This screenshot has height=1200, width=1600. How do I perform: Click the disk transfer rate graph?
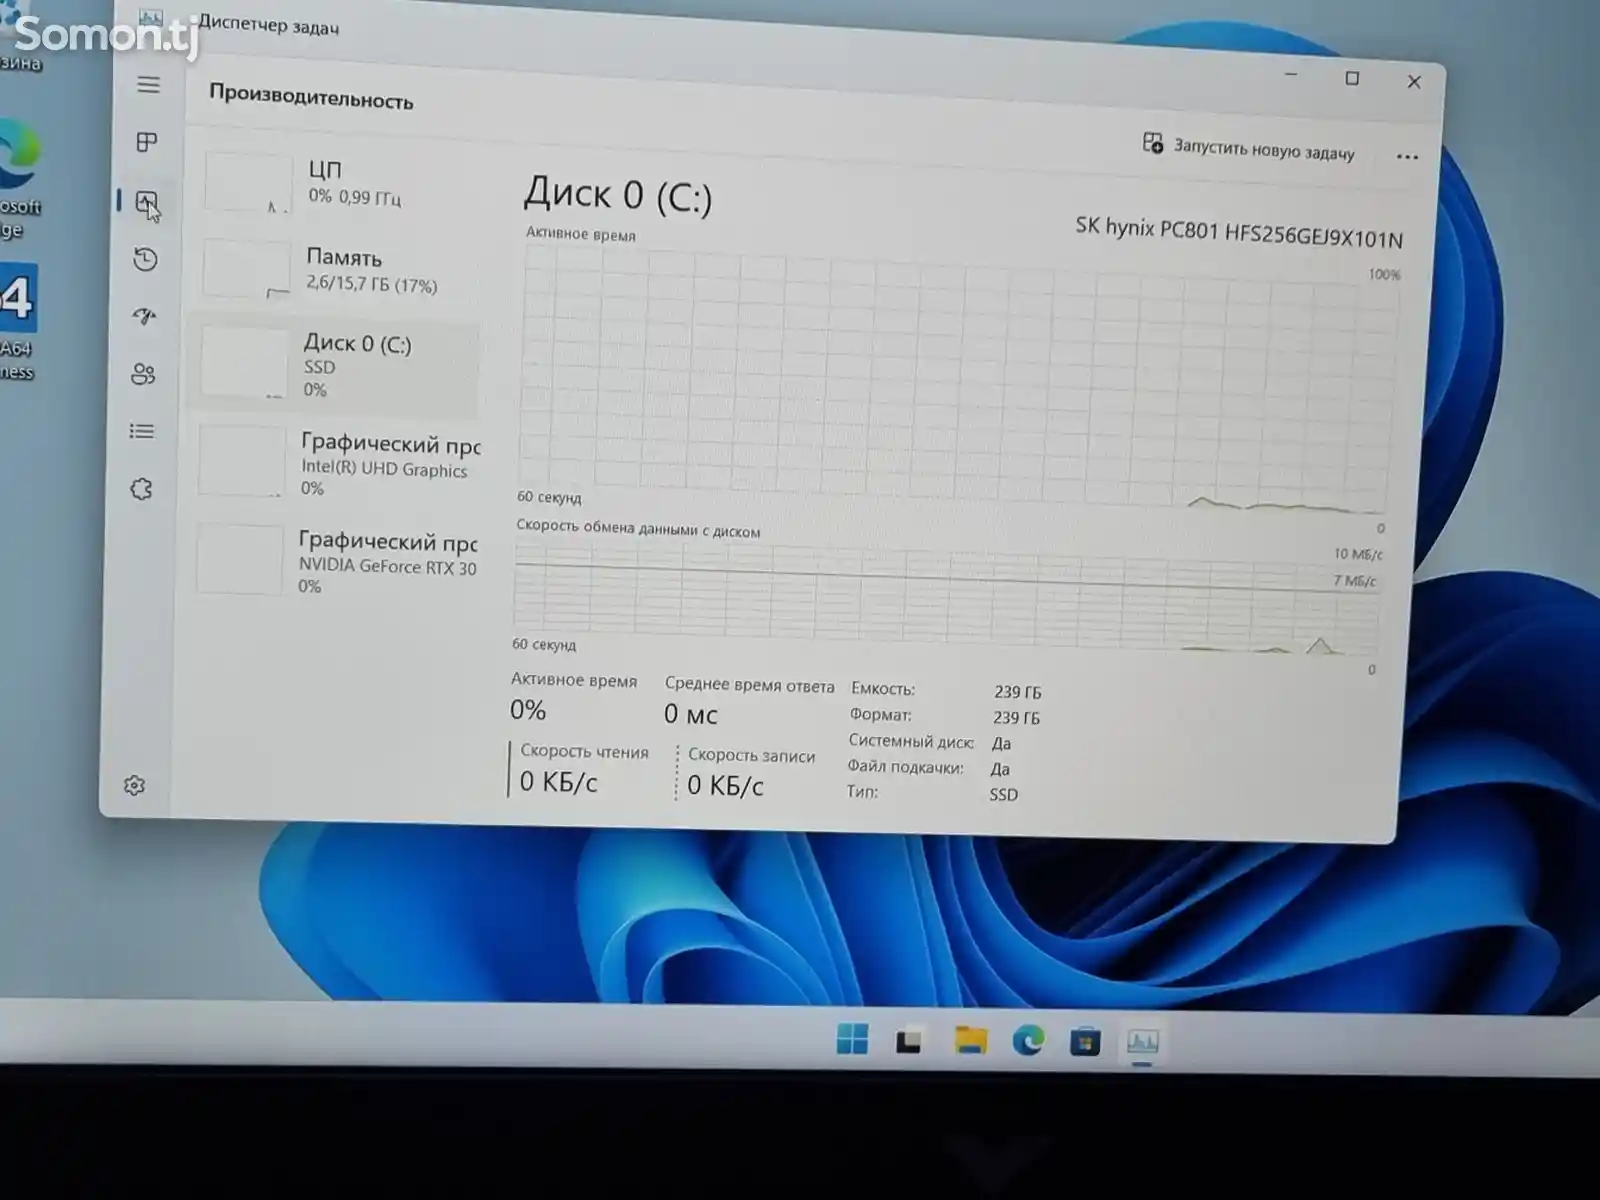click(x=945, y=598)
